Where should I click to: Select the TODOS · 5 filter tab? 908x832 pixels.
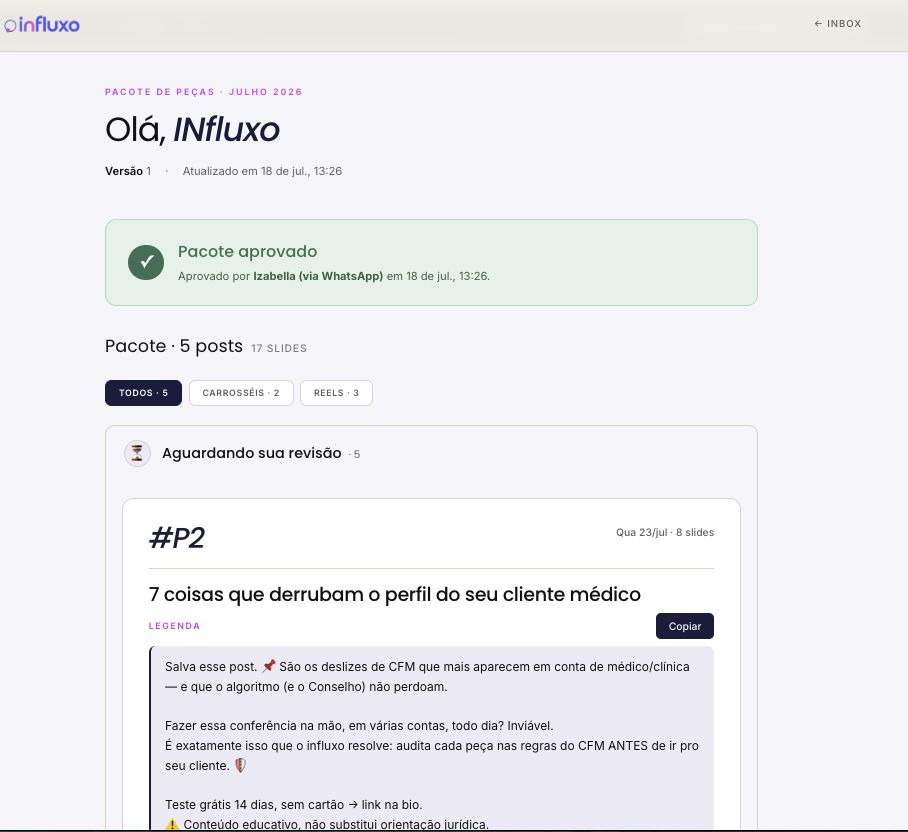click(x=143, y=393)
